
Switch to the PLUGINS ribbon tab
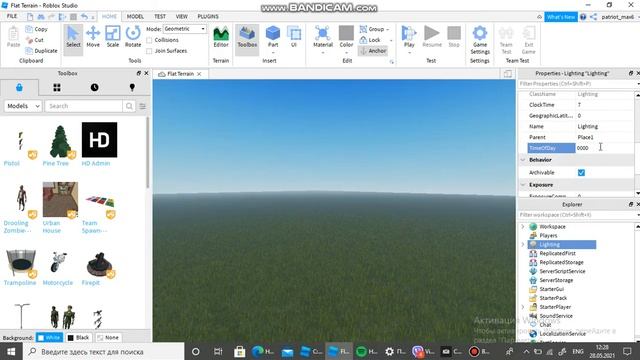(208, 16)
